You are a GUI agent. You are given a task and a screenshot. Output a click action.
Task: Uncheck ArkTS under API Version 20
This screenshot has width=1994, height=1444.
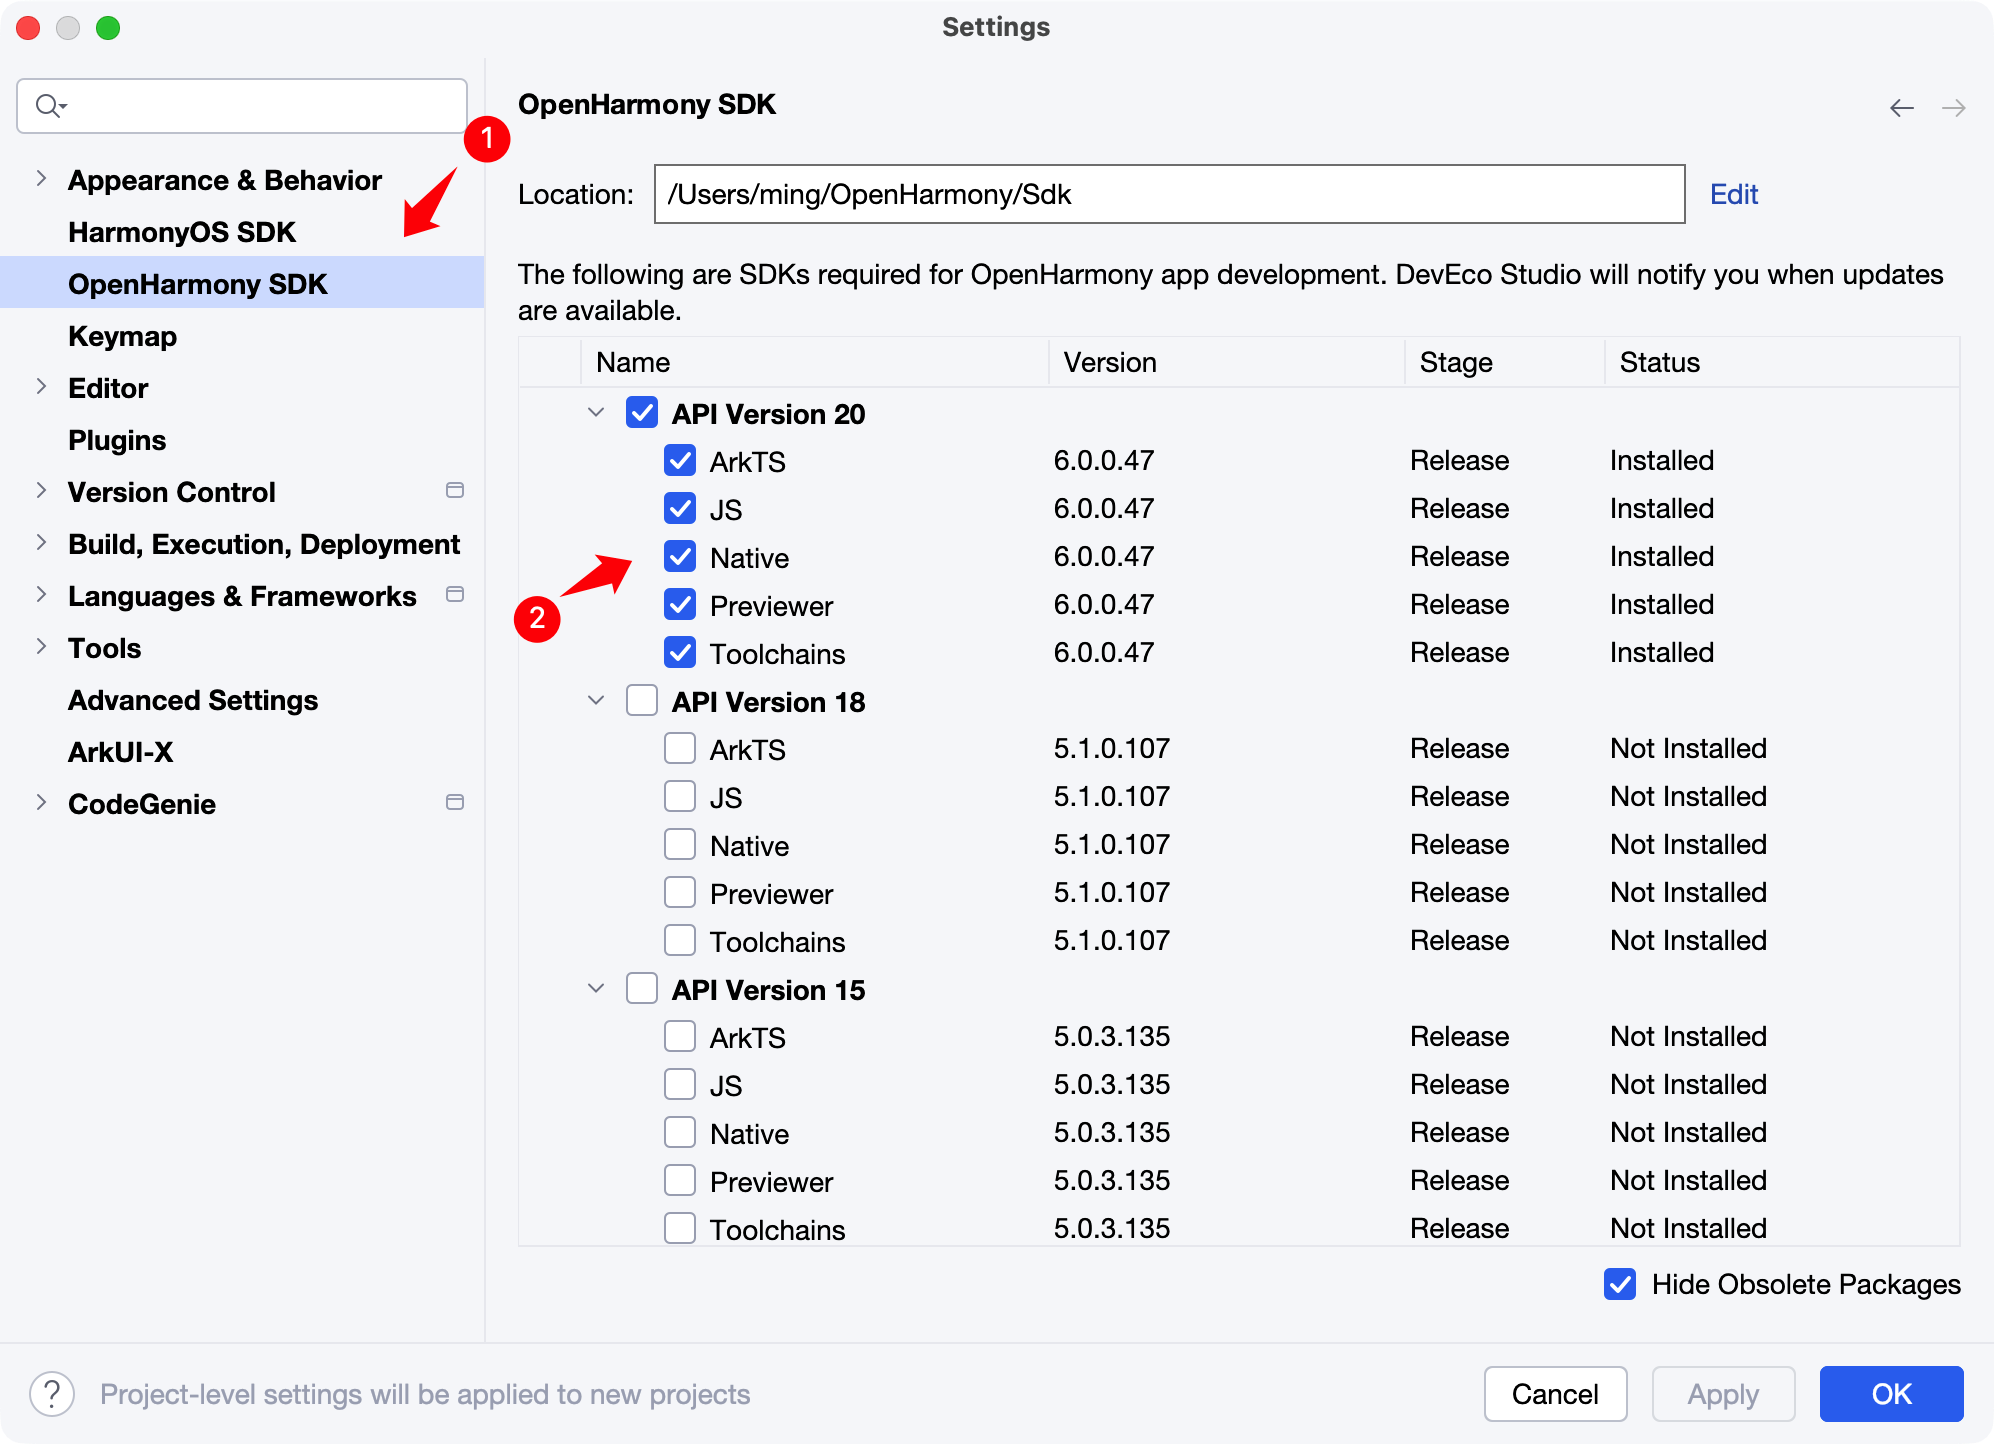[680, 460]
